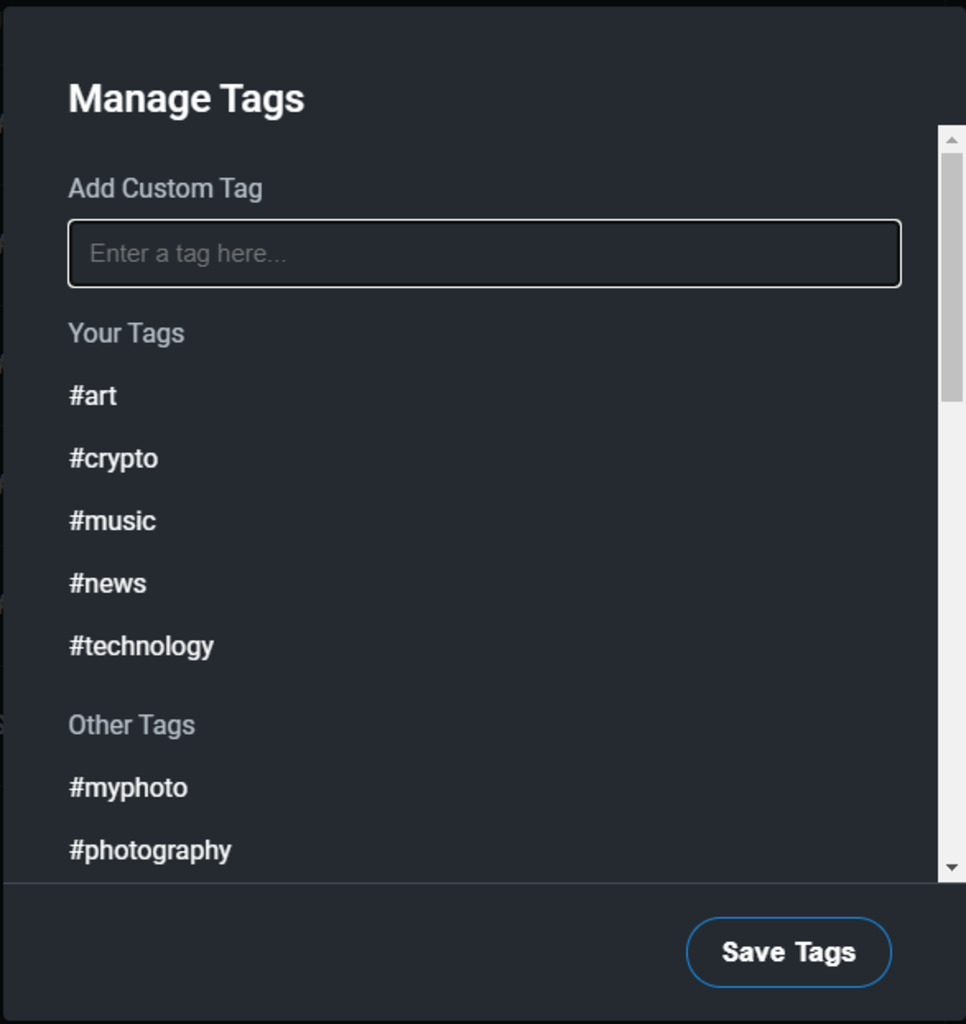This screenshot has height=1024, width=966.
Task: Choose the #crypto tag
Action: coord(113,459)
